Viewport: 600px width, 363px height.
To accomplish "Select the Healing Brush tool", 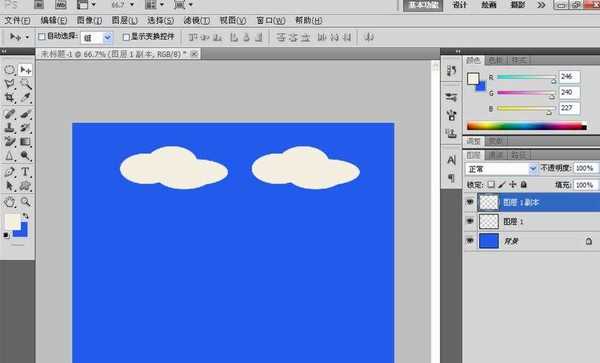I will pyautogui.click(x=10, y=114).
